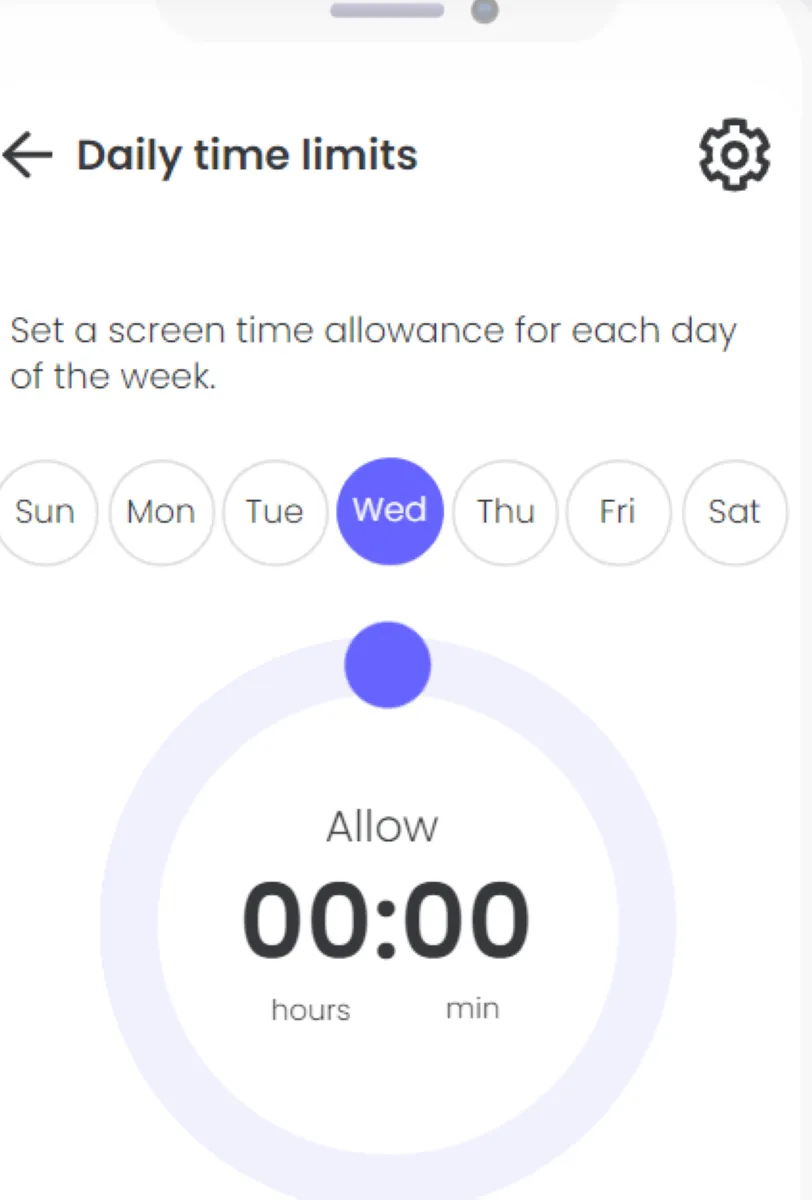The height and width of the screenshot is (1200, 812).
Task: Click the phone speaker bar at top
Action: [387, 11]
